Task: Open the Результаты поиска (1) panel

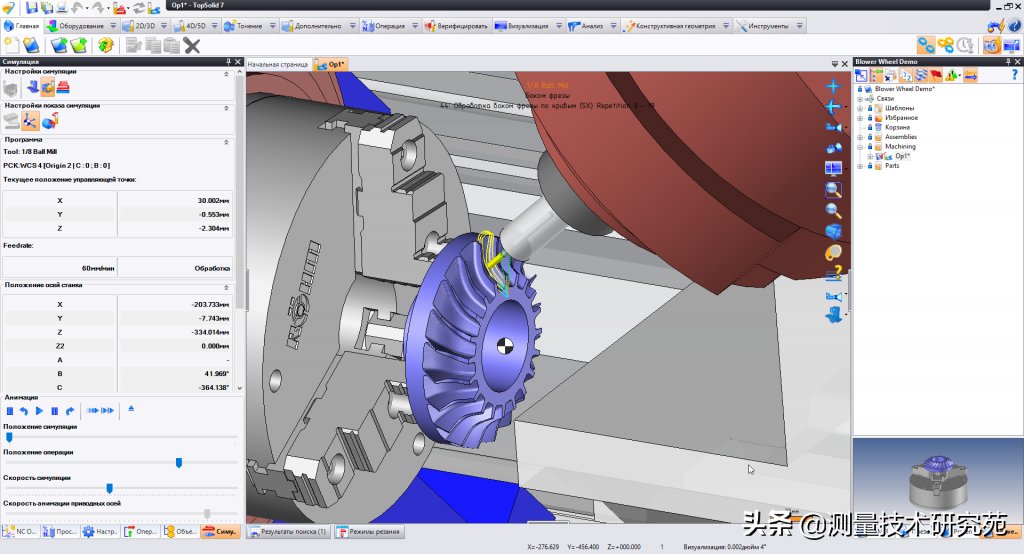Action: coord(289,532)
